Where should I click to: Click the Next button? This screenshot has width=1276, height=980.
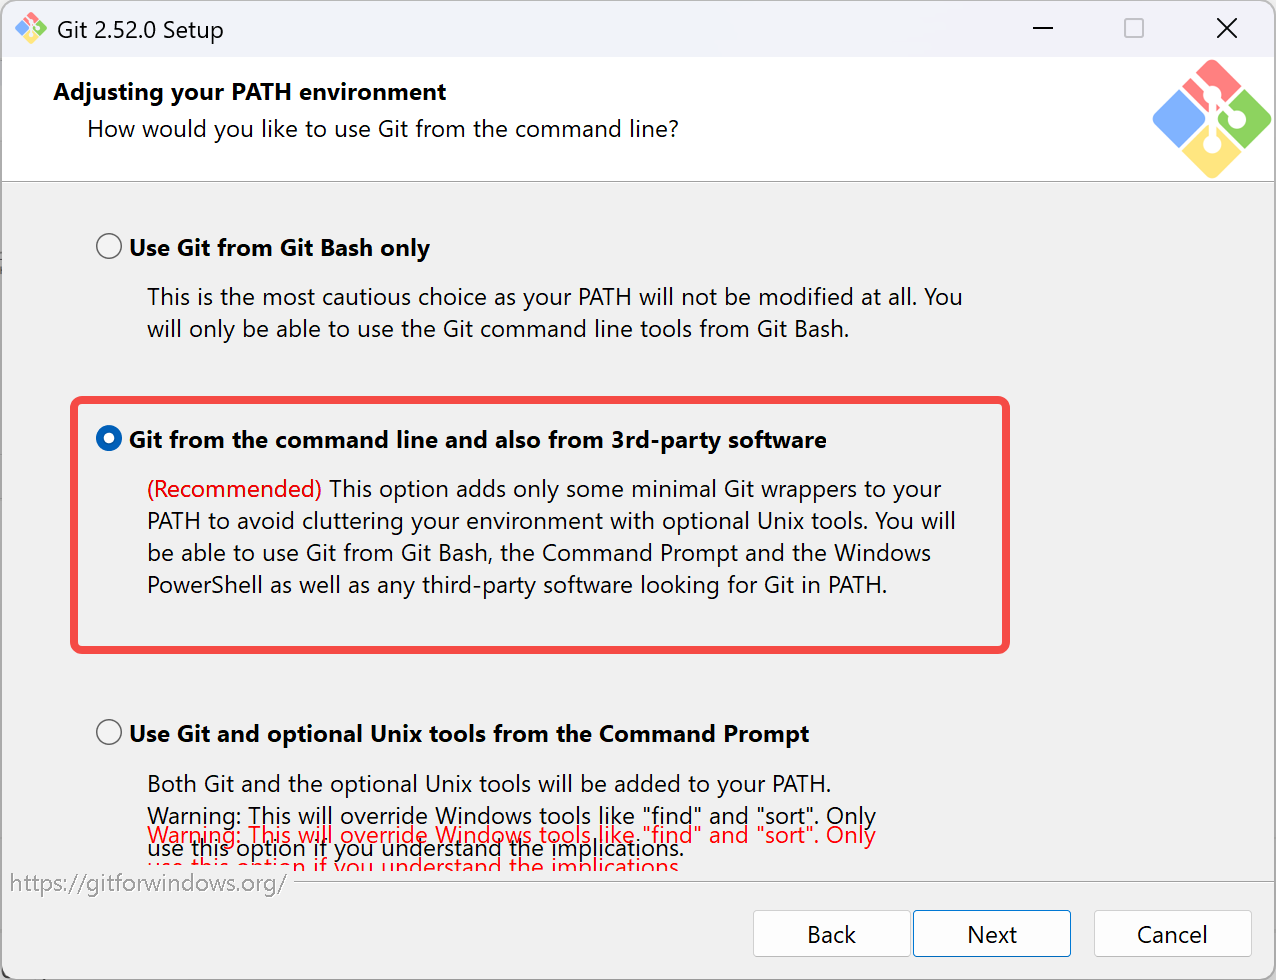(992, 934)
